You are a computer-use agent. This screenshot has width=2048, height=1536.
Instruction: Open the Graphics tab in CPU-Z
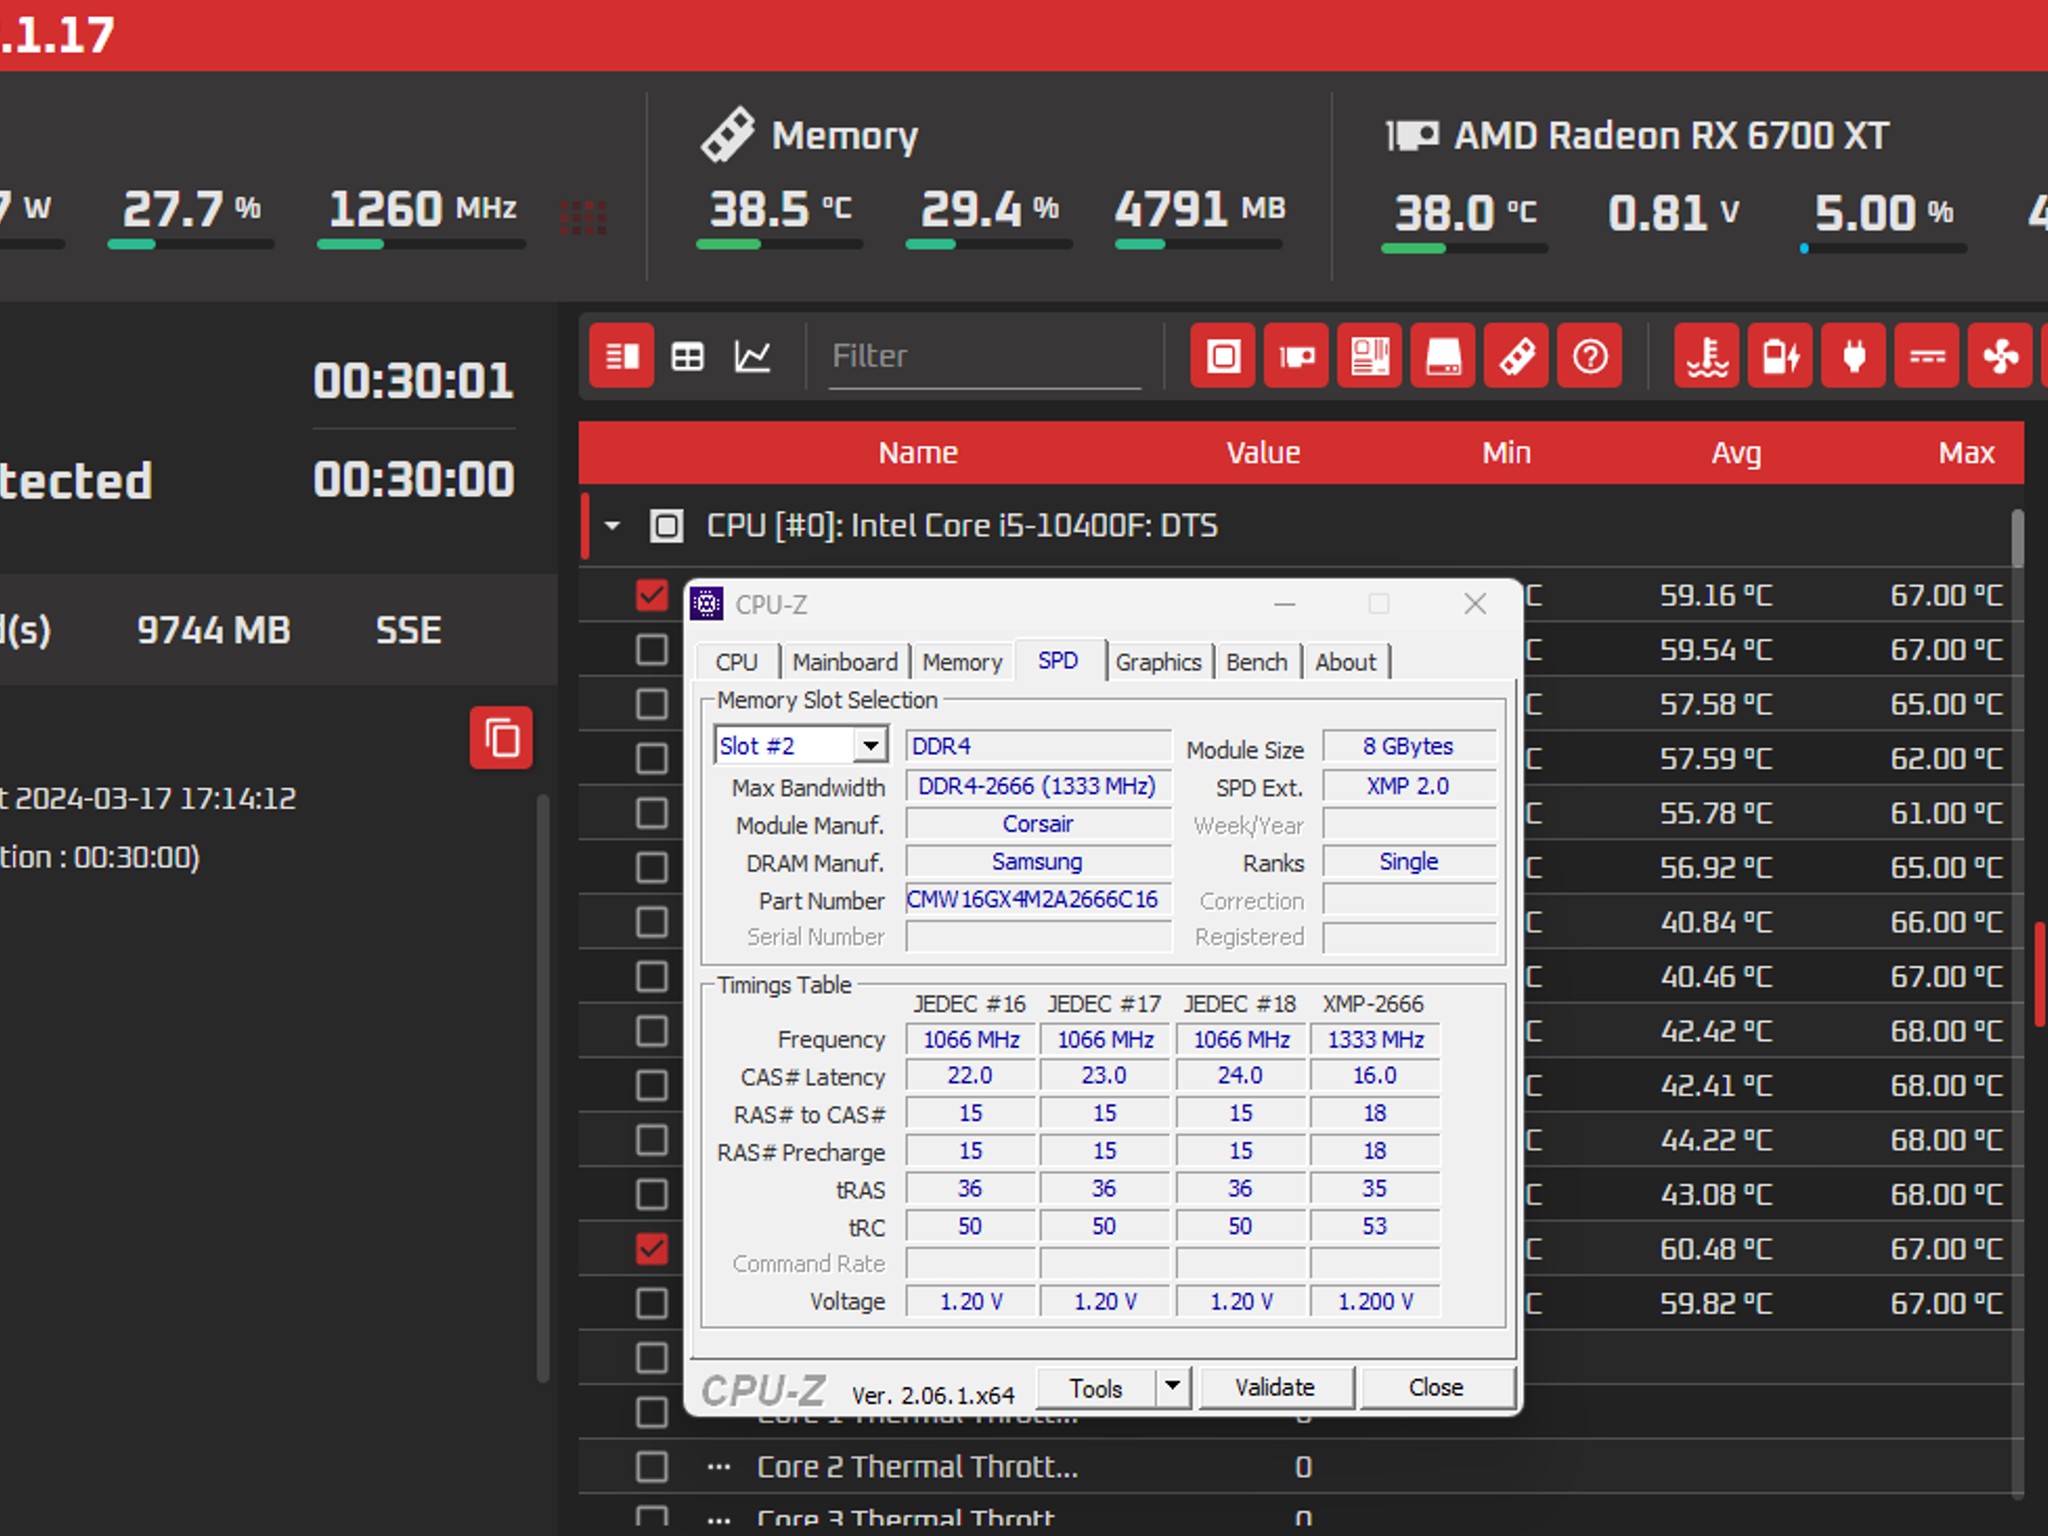1158,662
